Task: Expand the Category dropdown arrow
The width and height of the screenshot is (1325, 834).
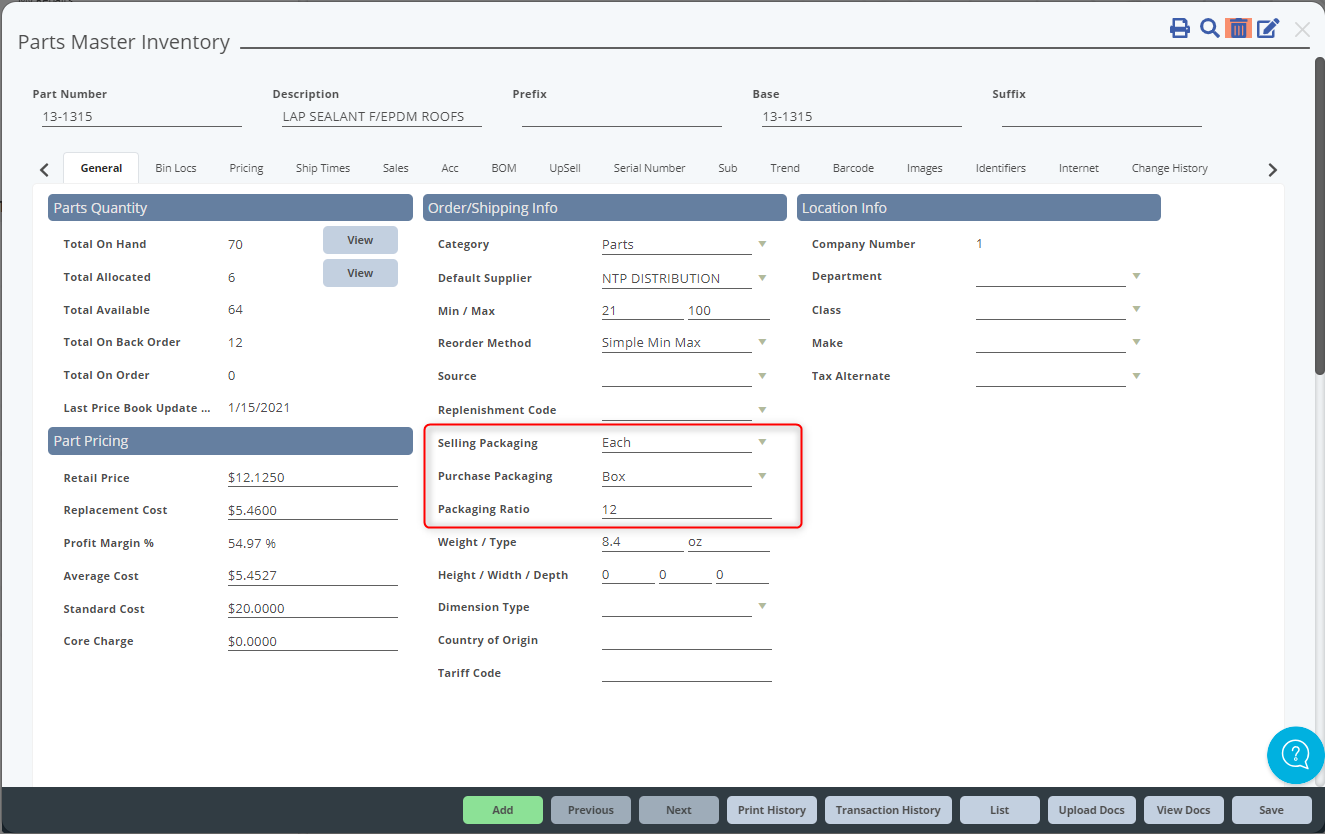Action: (x=762, y=244)
